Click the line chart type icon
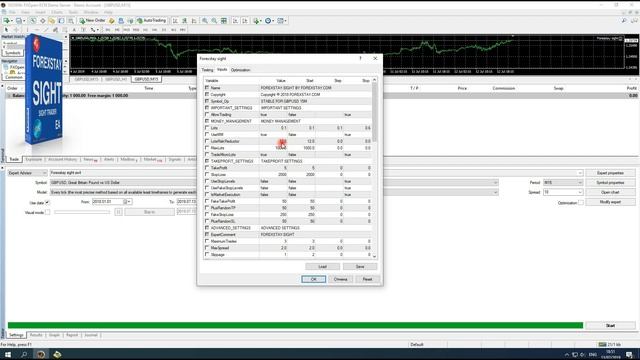640x360 pixels. click(194, 21)
